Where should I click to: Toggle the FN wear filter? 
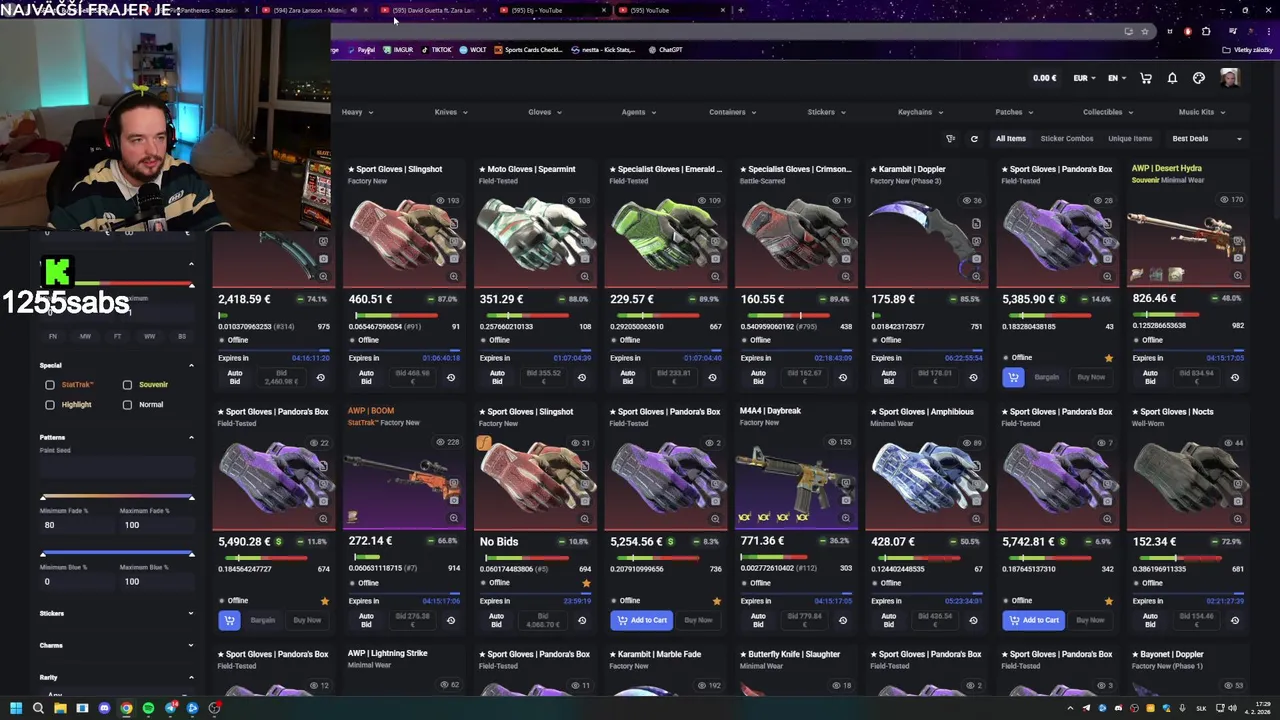pos(53,336)
